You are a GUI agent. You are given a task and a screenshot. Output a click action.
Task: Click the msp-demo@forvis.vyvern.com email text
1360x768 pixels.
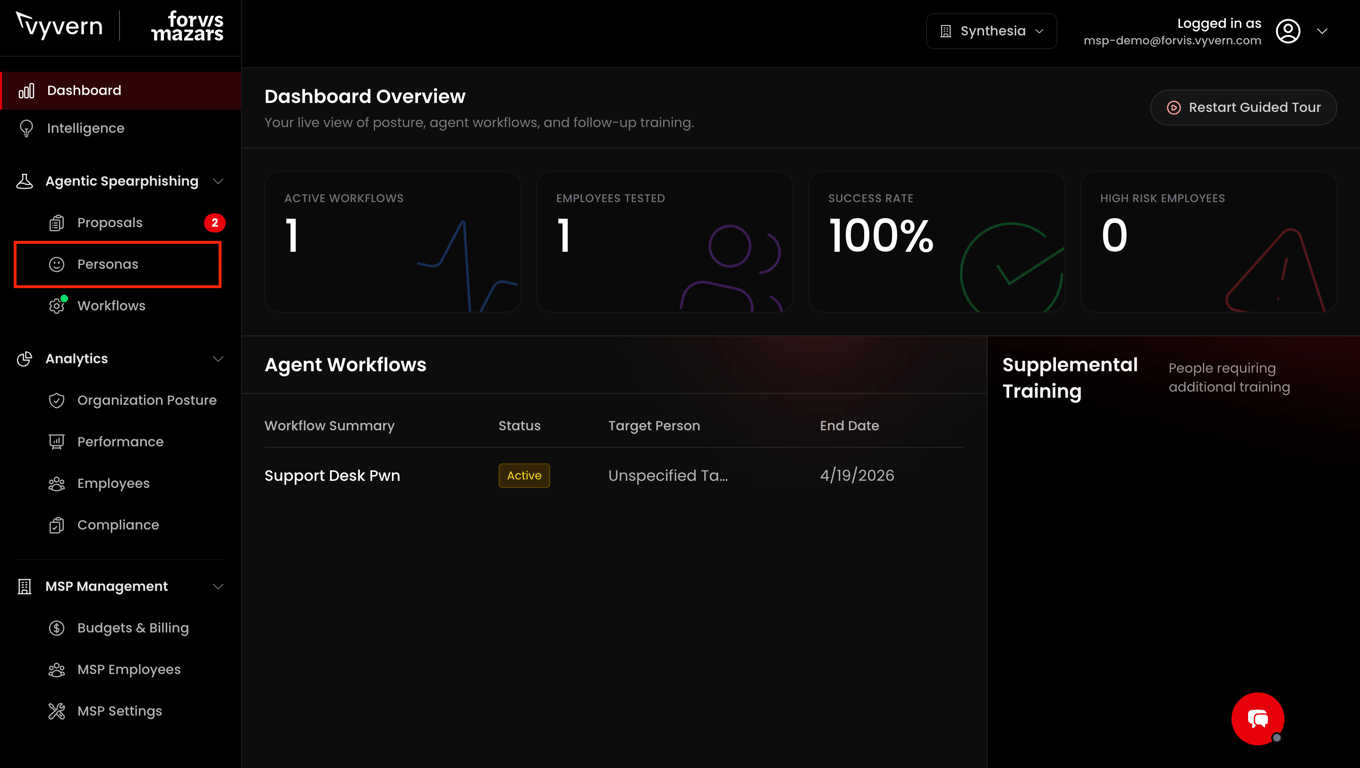pos(1172,41)
